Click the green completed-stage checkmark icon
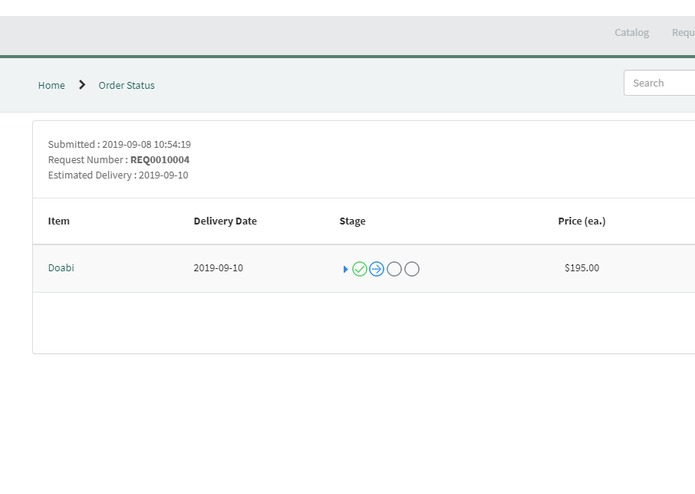 tap(359, 269)
